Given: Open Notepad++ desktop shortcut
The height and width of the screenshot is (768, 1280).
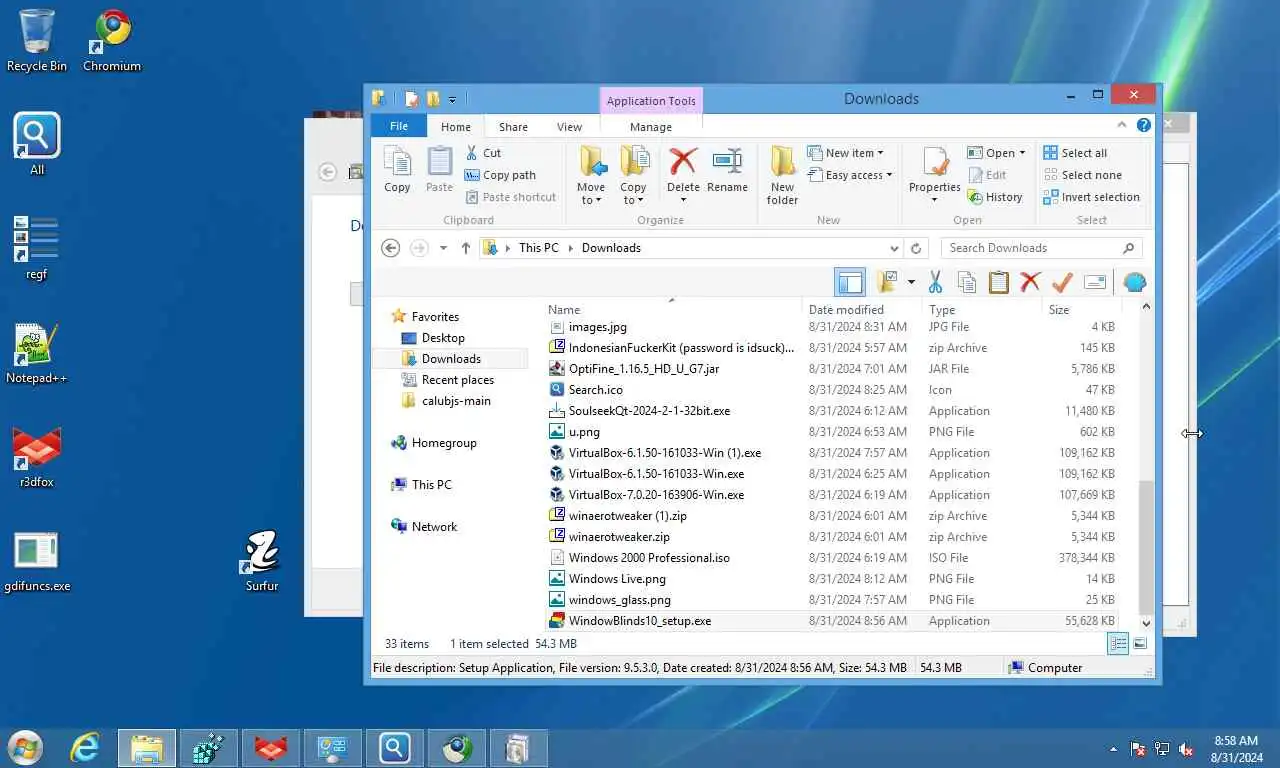Looking at the screenshot, I should (x=36, y=352).
